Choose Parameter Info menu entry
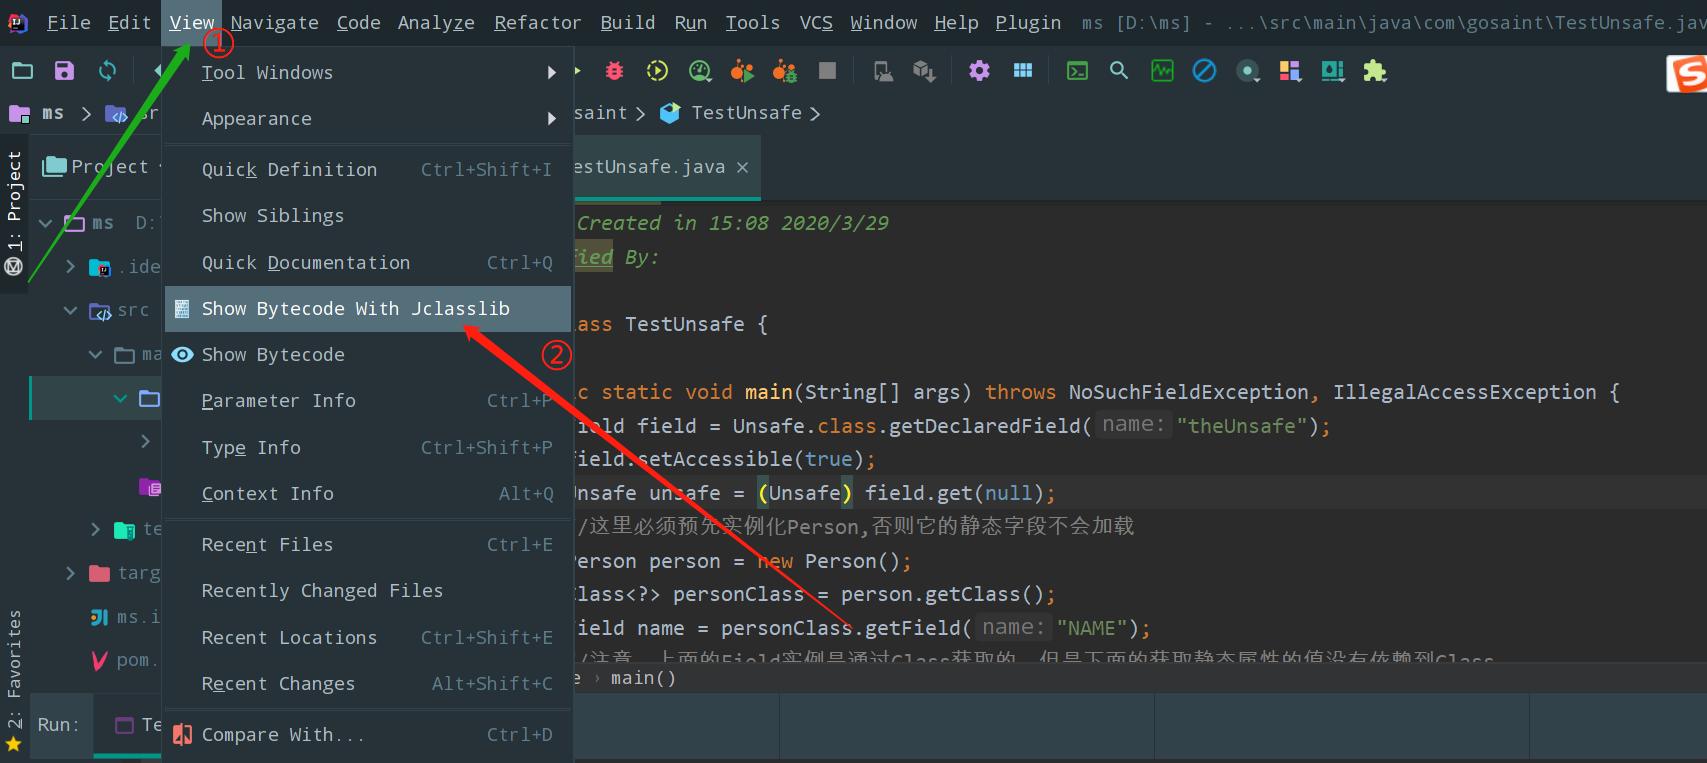This screenshot has height=763, width=1707. (368, 401)
